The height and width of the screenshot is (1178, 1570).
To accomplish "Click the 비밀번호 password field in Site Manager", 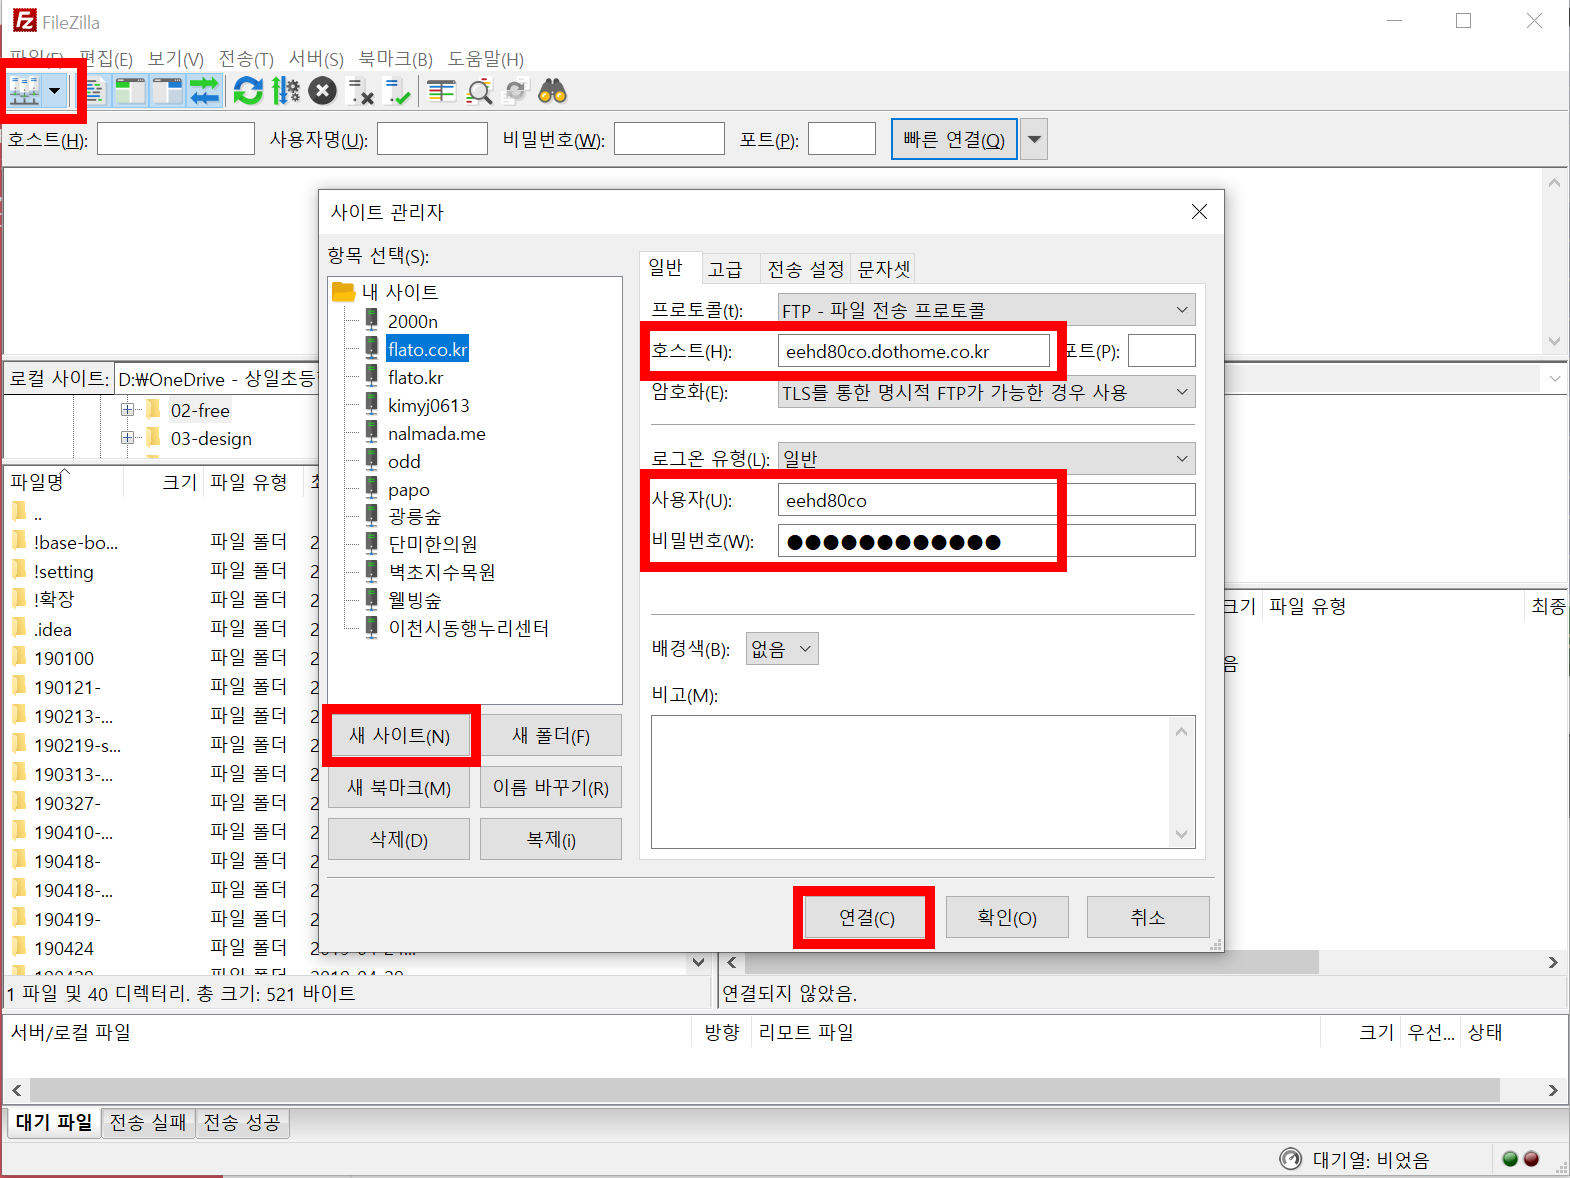I will [986, 541].
